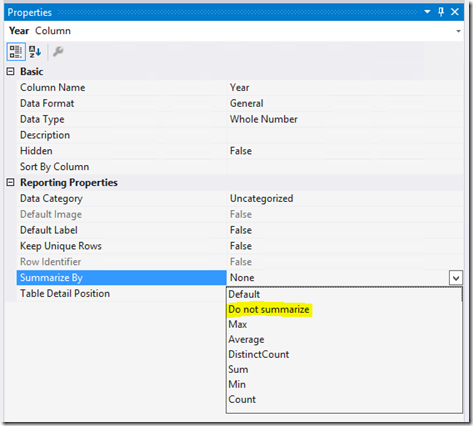
Task: Close the Properties panel
Action: pyautogui.click(x=455, y=12)
